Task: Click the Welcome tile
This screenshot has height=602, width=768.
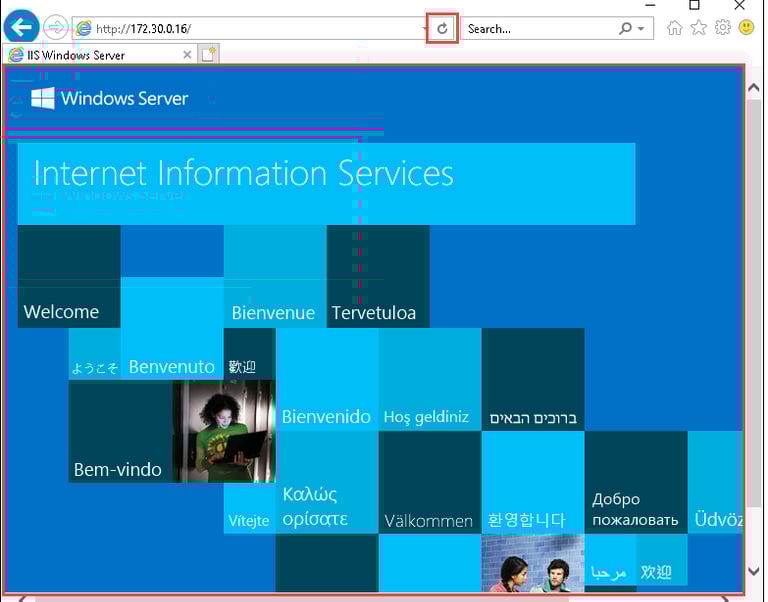Action: point(69,276)
